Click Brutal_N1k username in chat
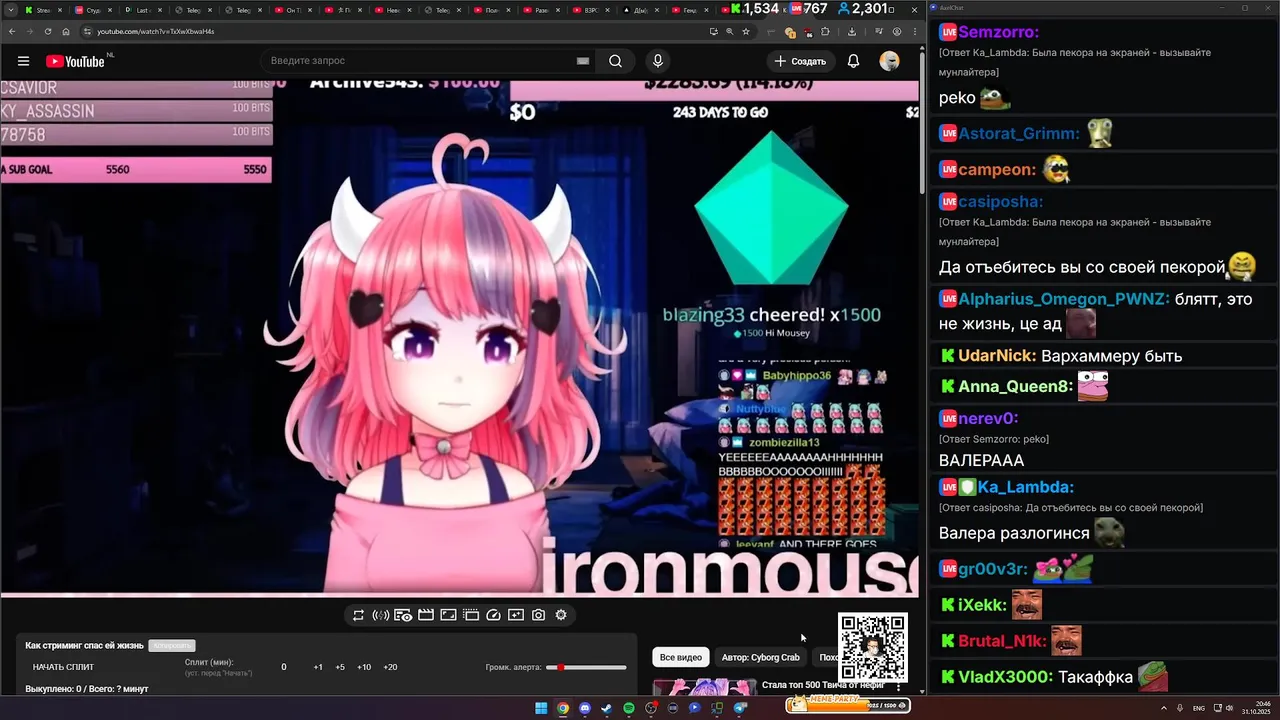 [x=1002, y=641]
